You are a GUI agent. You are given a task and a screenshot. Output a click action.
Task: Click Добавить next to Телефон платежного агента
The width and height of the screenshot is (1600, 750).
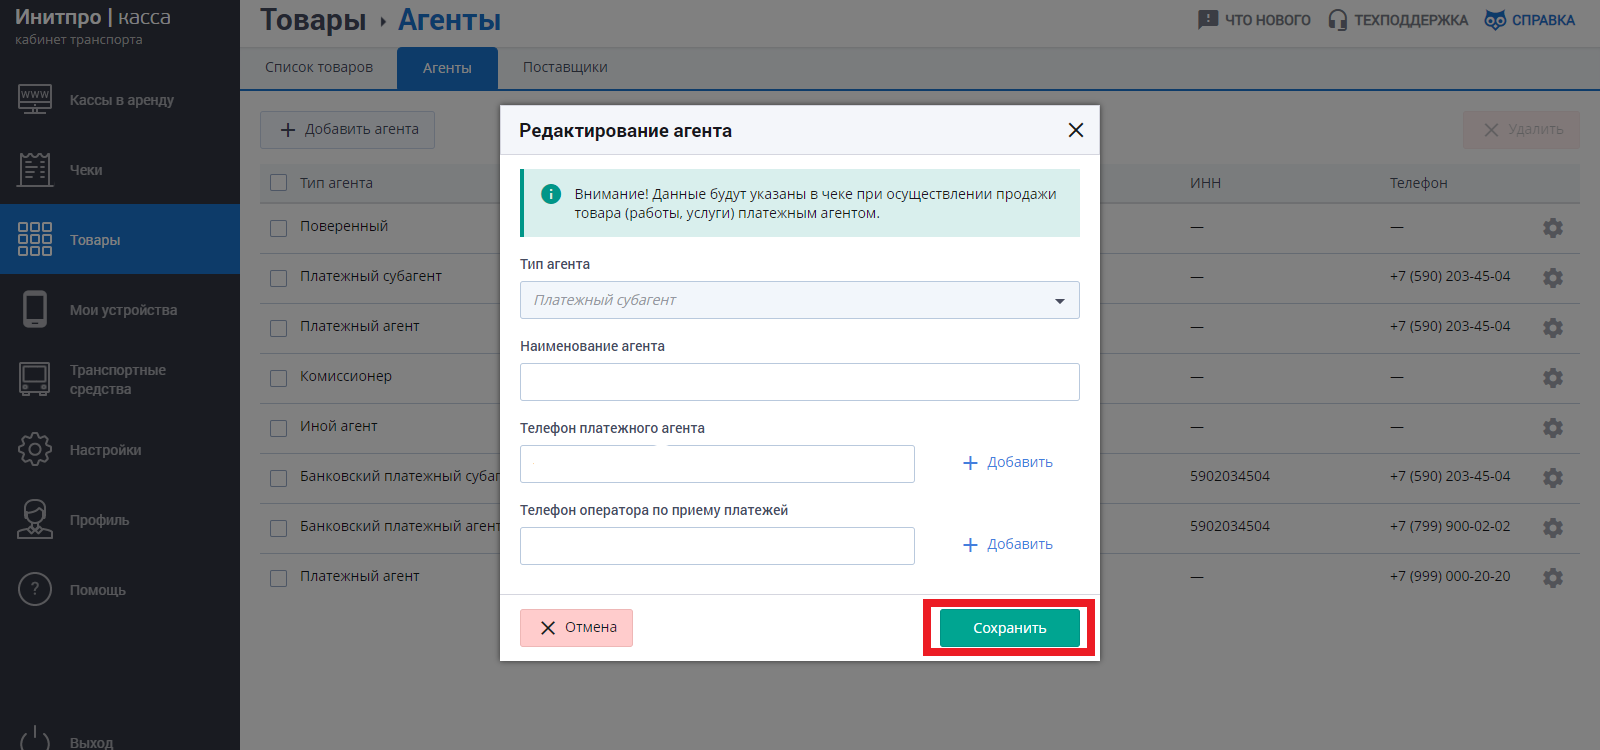pyautogui.click(x=1008, y=462)
